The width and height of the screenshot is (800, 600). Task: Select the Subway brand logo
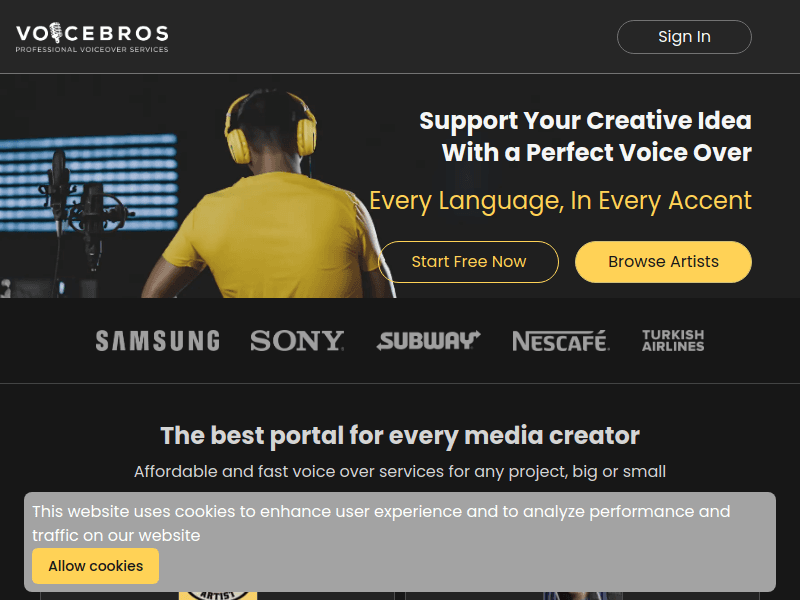[x=429, y=341]
